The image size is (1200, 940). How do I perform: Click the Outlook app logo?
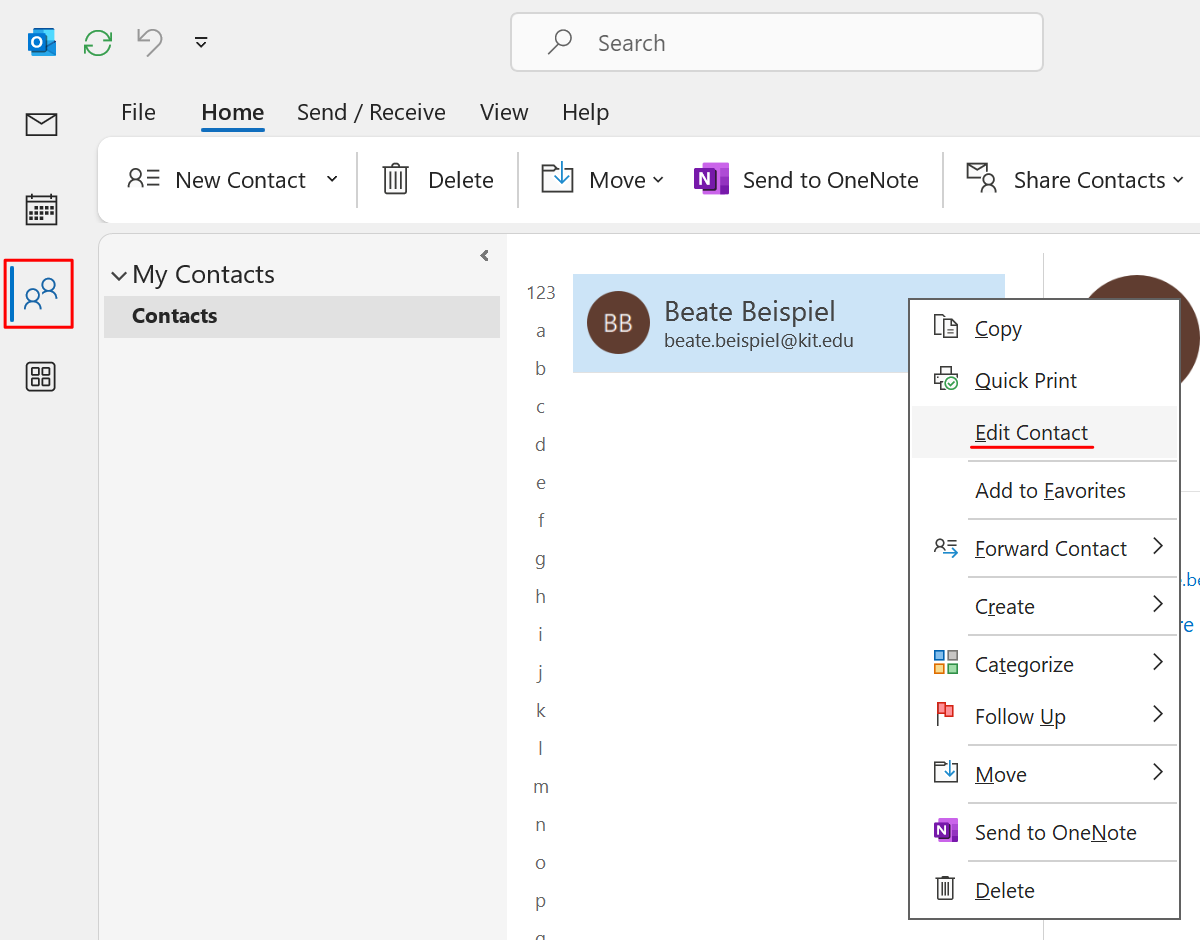(x=42, y=43)
